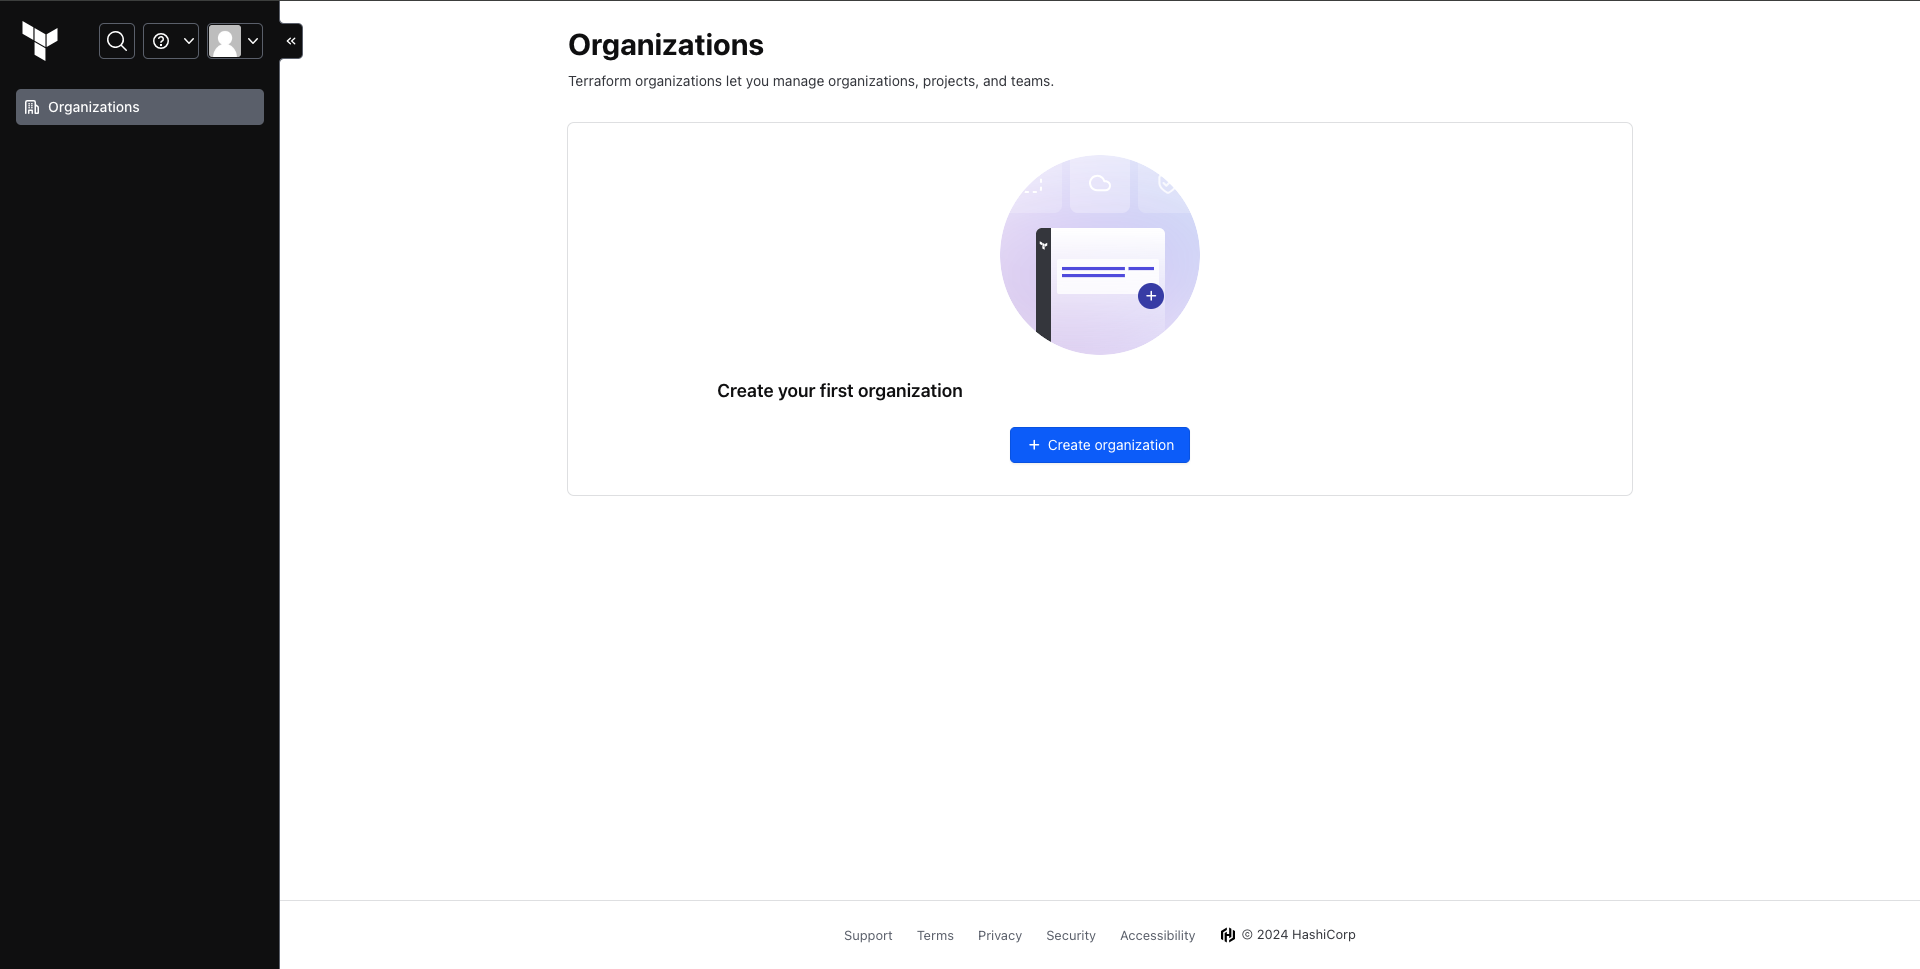Click the Terraform organizations description sentence
Viewport: 1920px width, 969px height.
click(811, 81)
